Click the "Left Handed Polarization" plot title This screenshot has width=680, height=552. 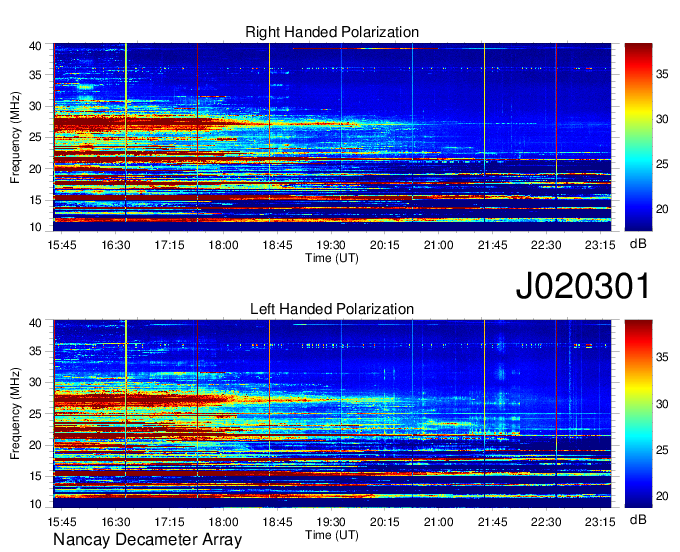332,309
